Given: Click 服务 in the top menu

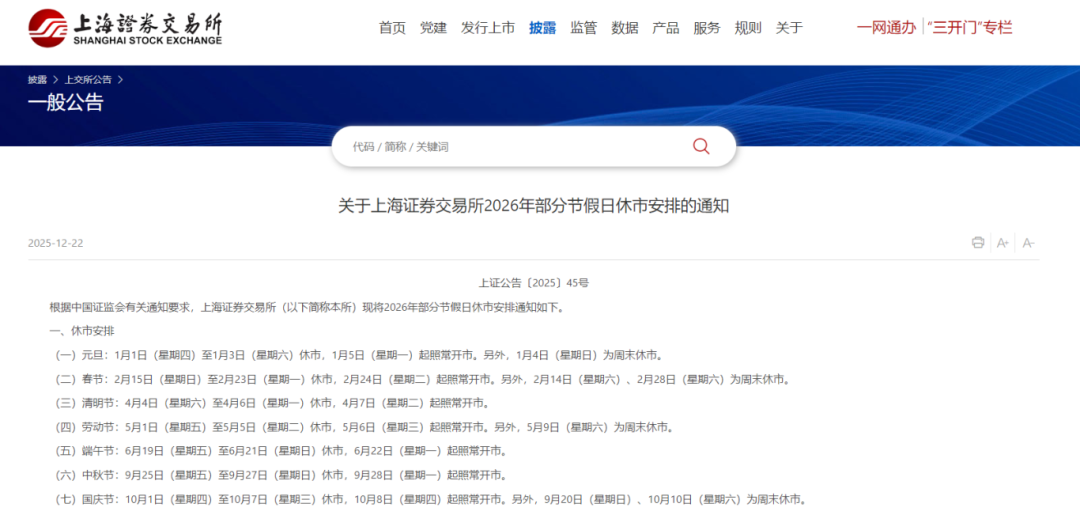Looking at the screenshot, I should click(x=706, y=28).
